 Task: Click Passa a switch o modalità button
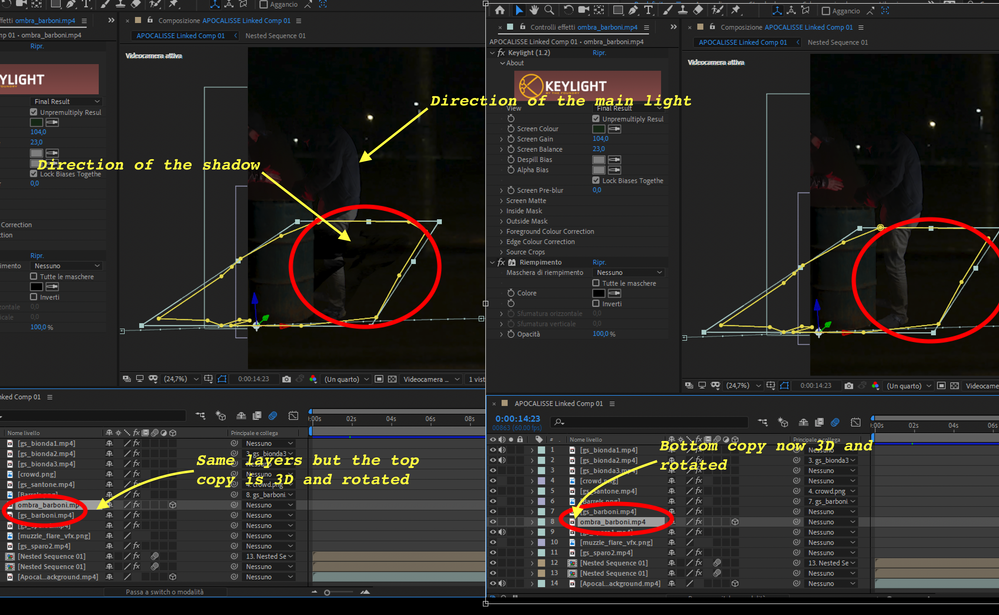(x=164, y=592)
